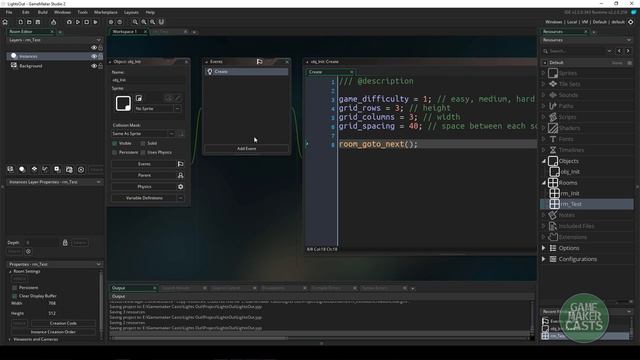Delete selected layer icon
The width and height of the screenshot is (640, 360).
tap(81, 169)
